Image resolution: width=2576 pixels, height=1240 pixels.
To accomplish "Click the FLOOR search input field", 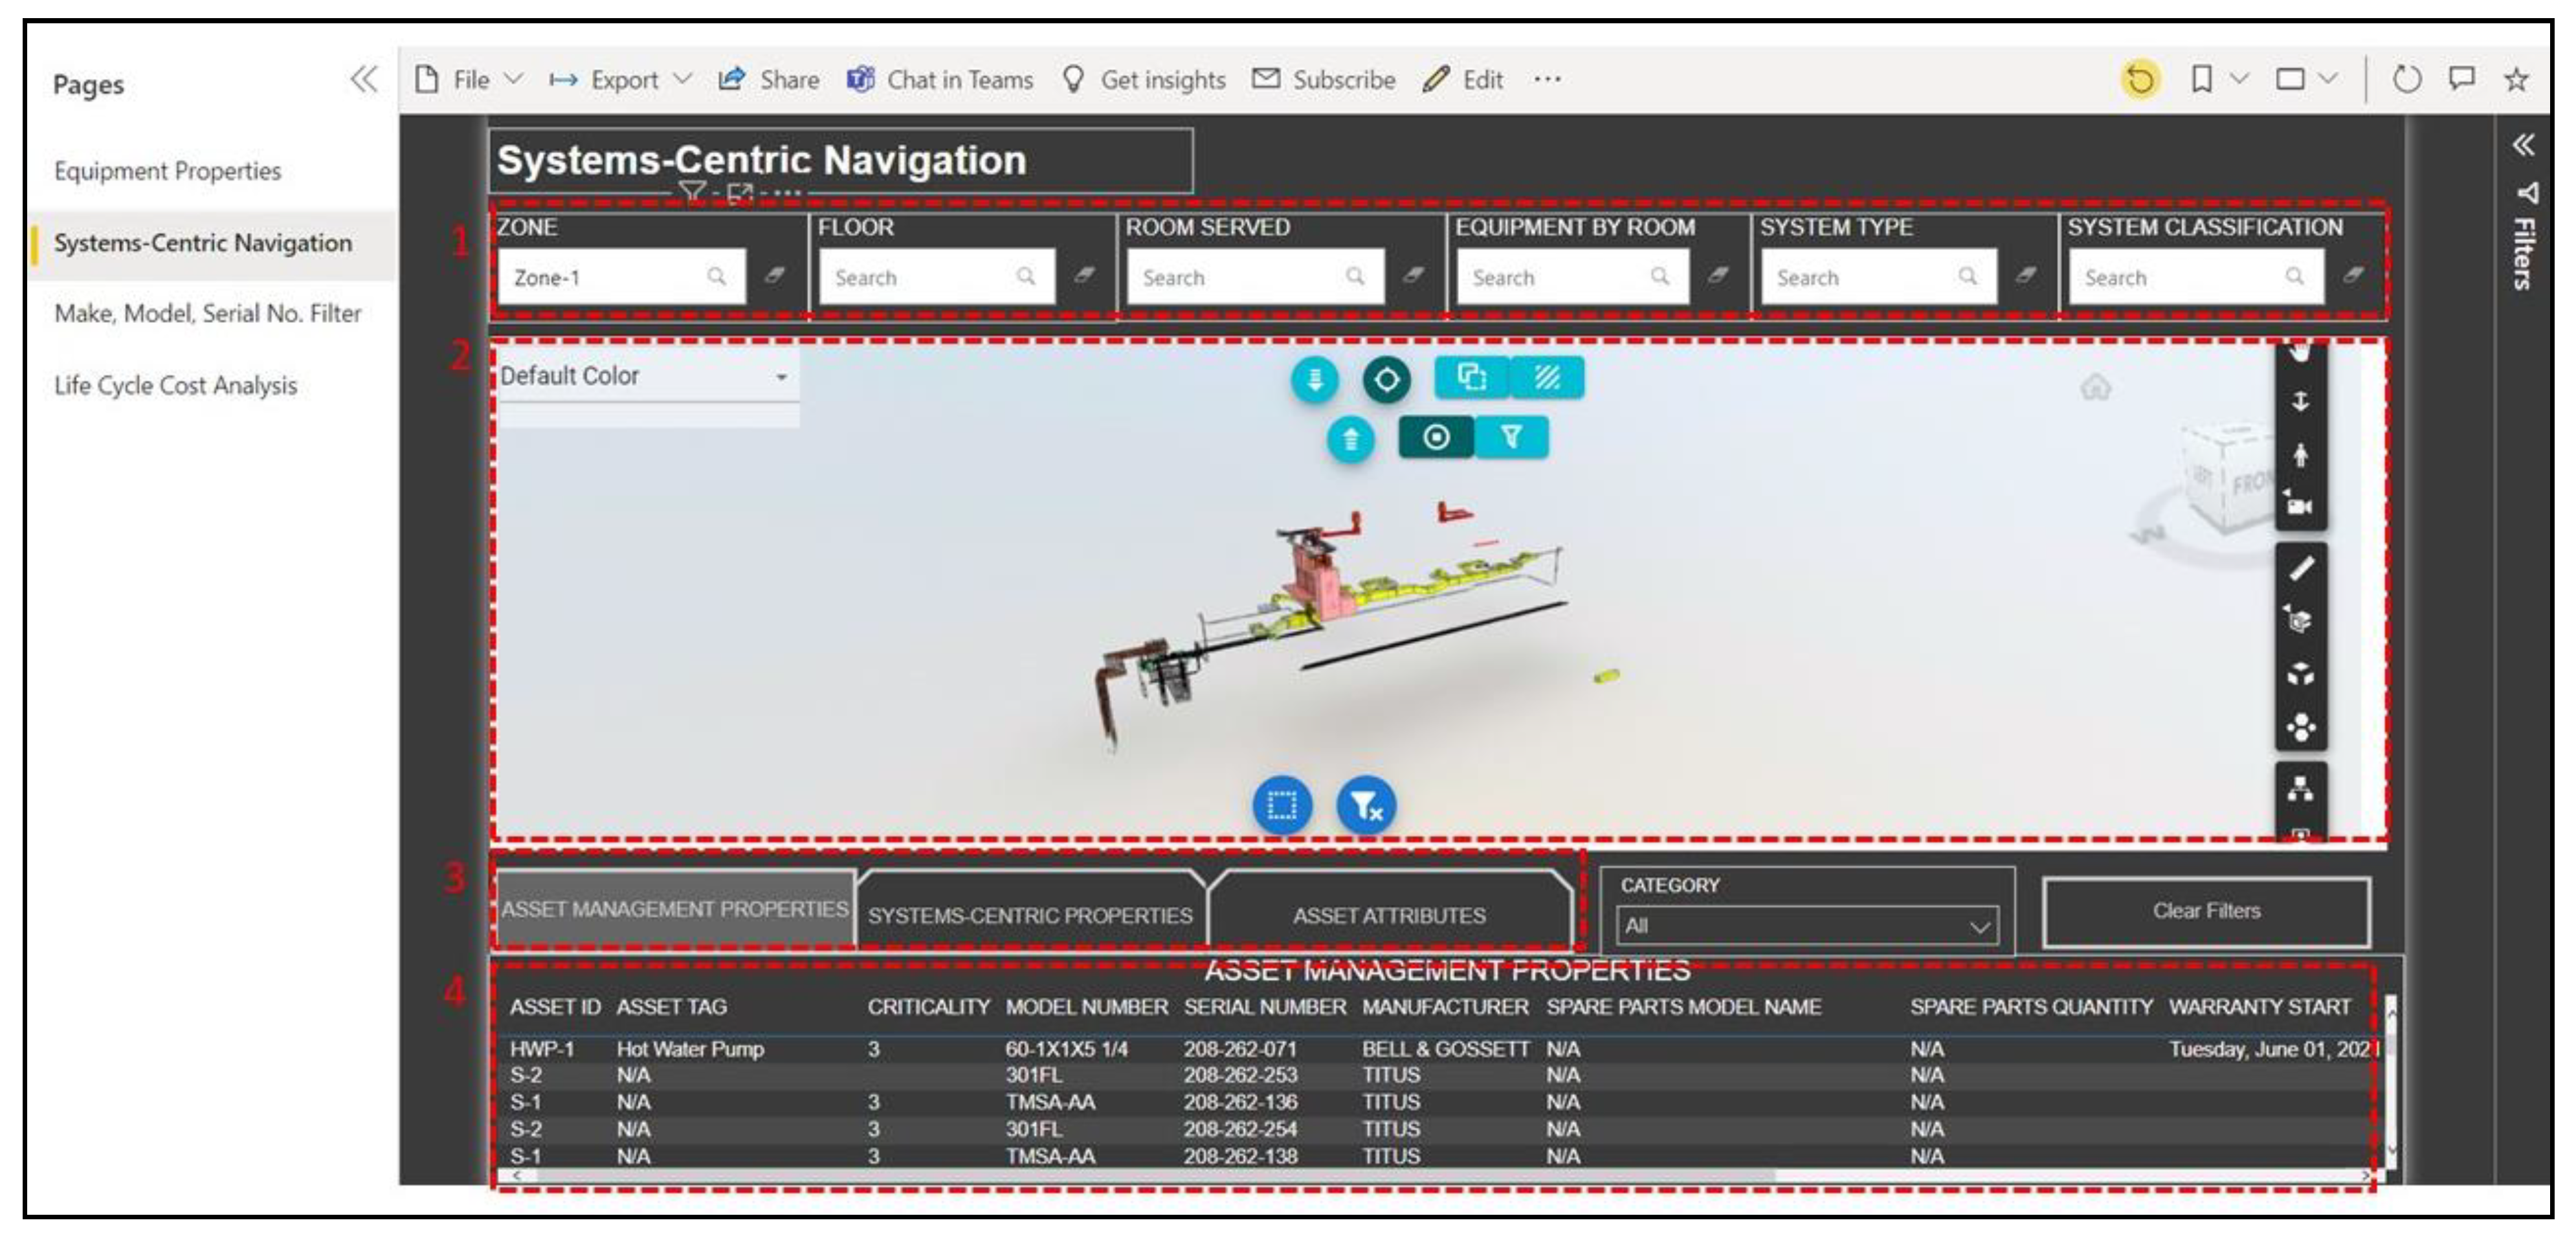I will pos(923,277).
